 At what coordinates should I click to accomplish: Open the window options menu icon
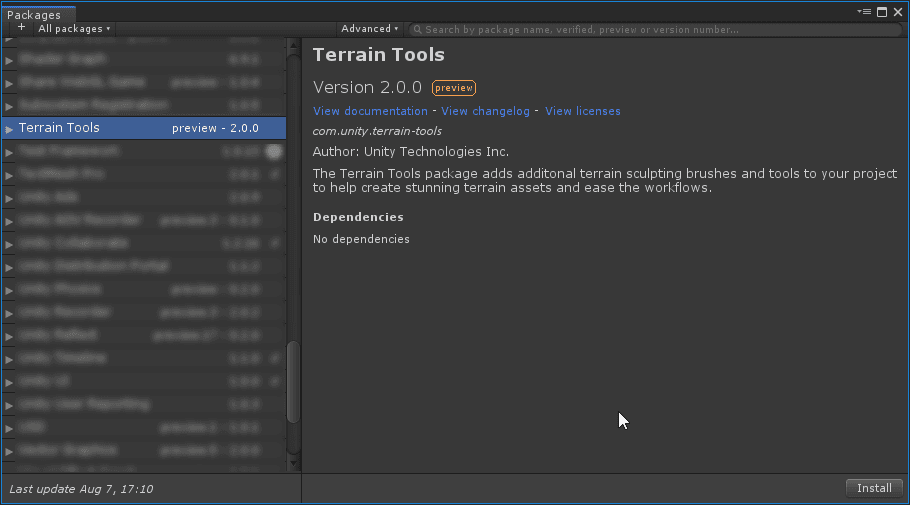(864, 12)
